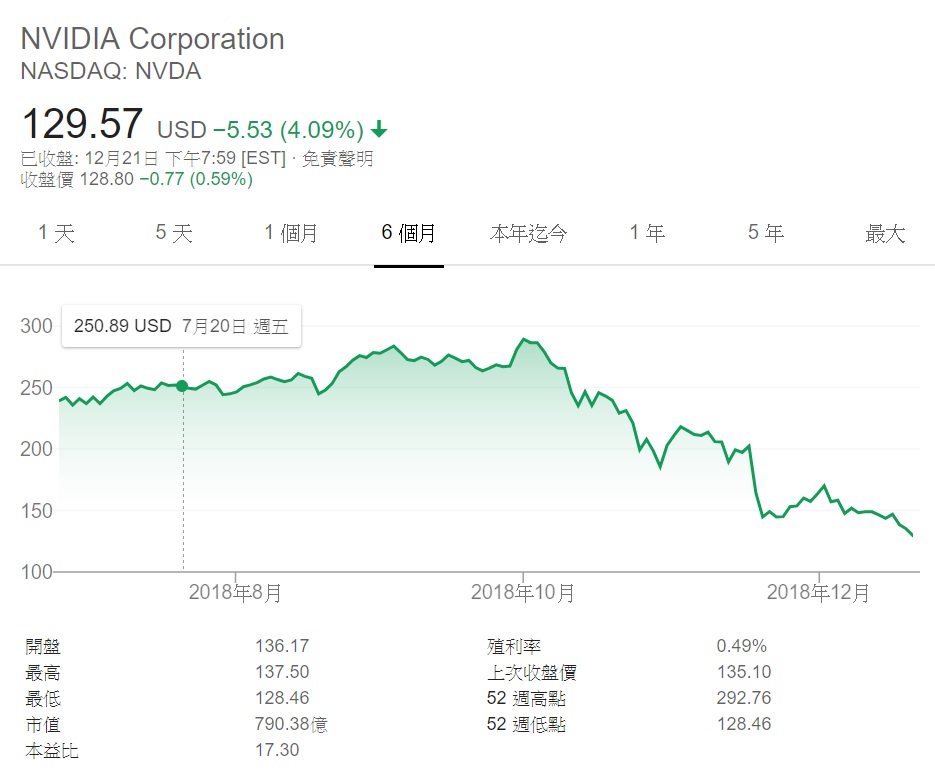Switch to the 1天 time range tab
This screenshot has width=935, height=779.
coord(54,232)
